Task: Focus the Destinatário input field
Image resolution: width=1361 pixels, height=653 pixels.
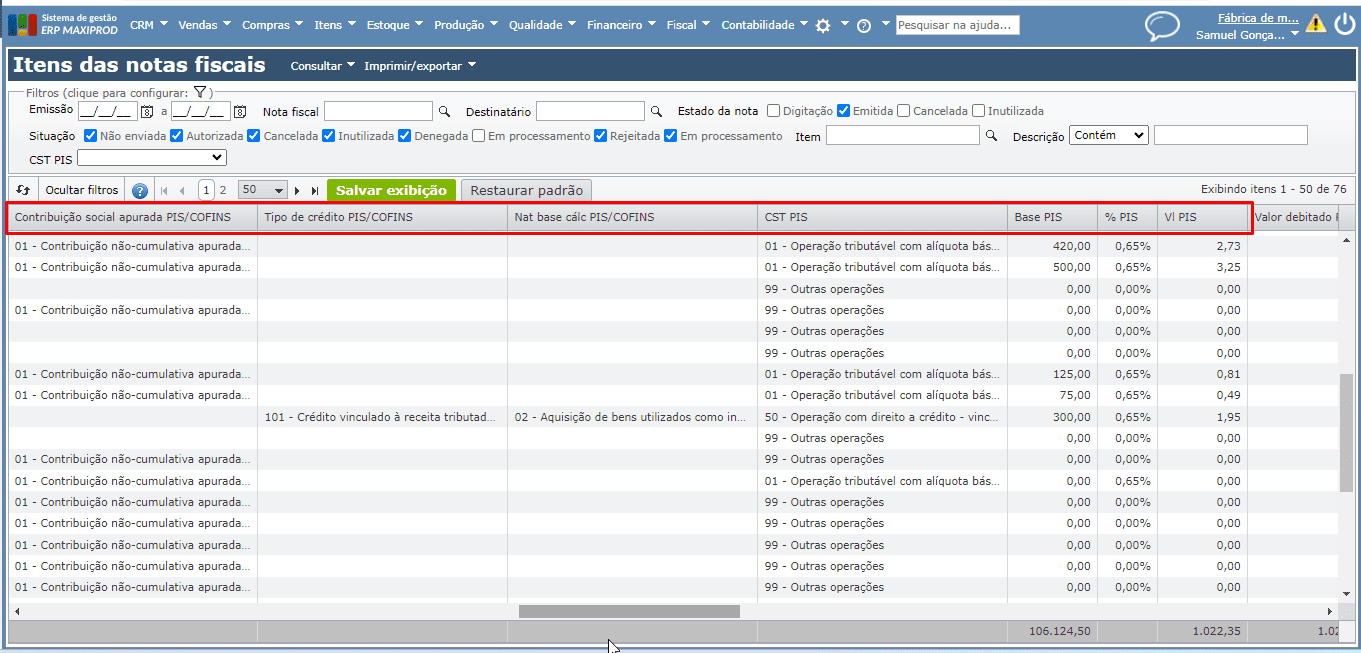Action: (x=590, y=111)
